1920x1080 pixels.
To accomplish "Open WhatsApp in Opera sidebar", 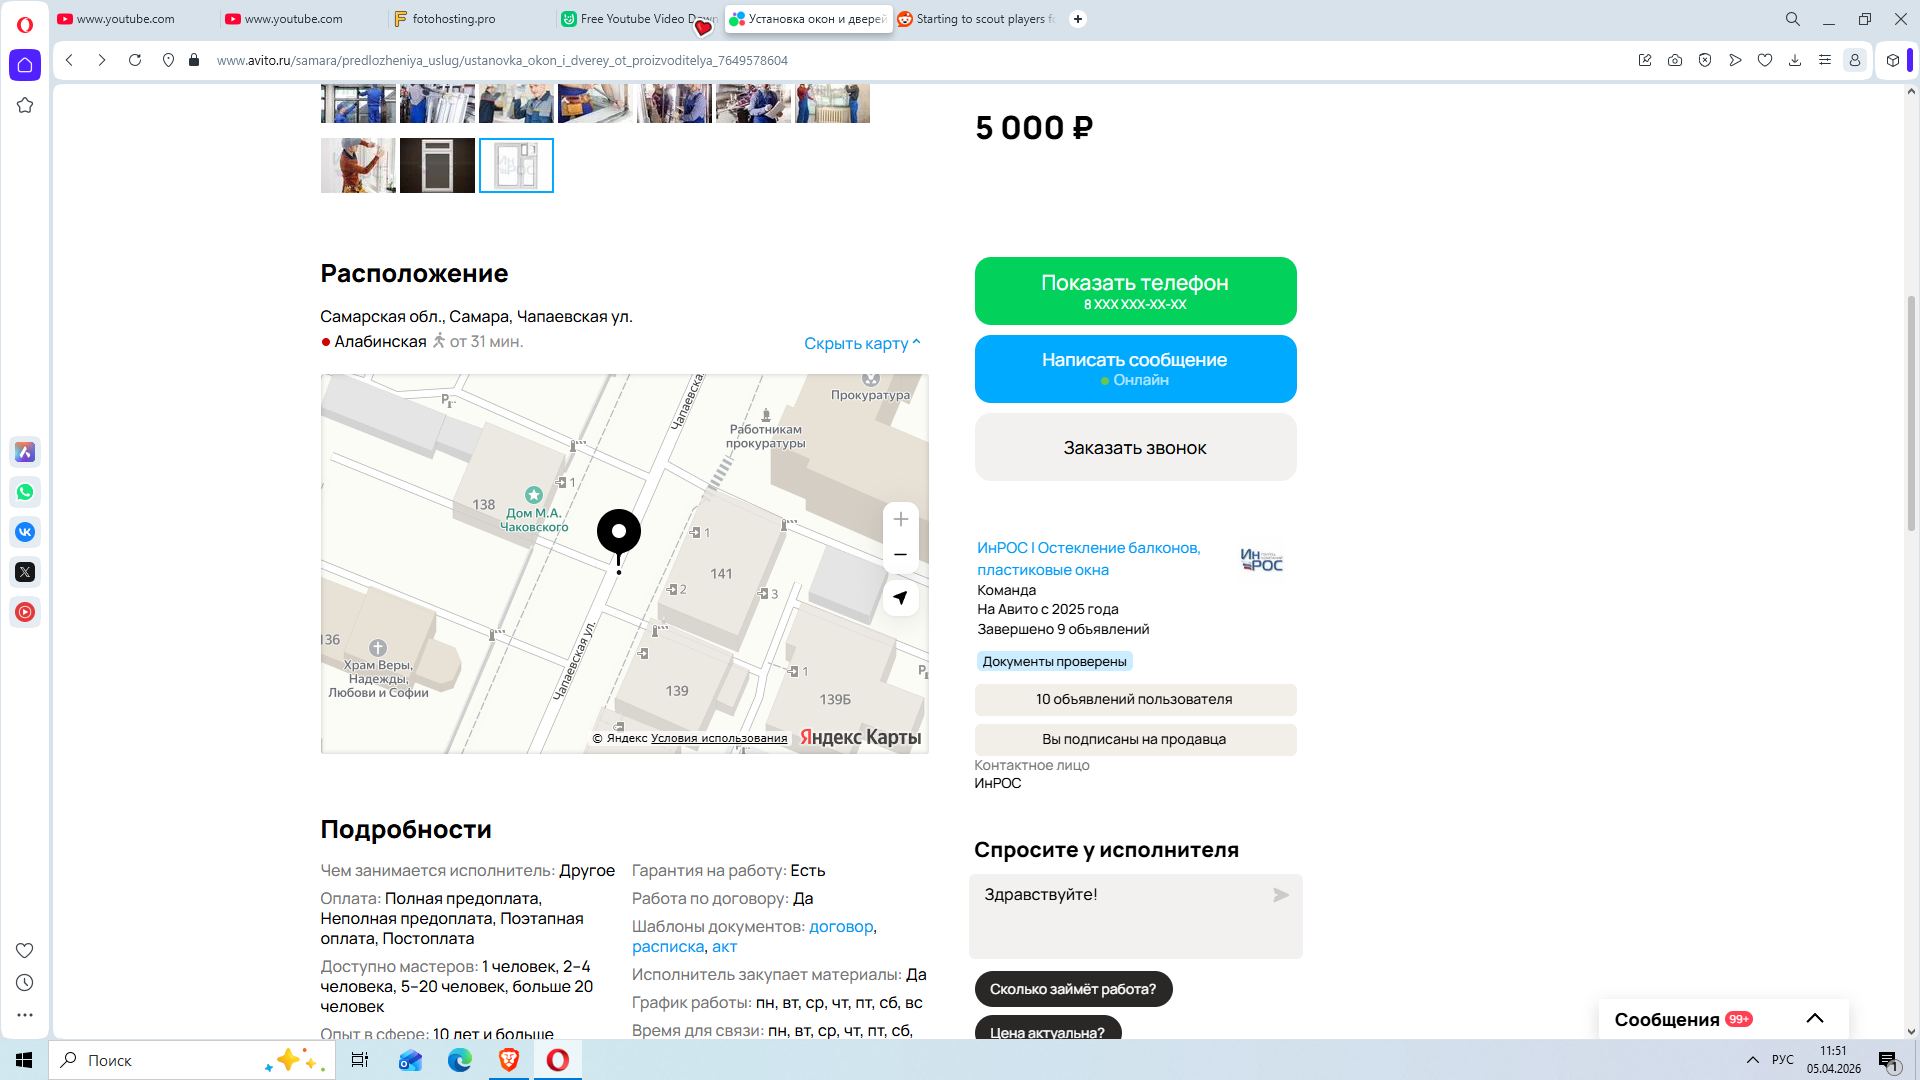I will coord(25,492).
